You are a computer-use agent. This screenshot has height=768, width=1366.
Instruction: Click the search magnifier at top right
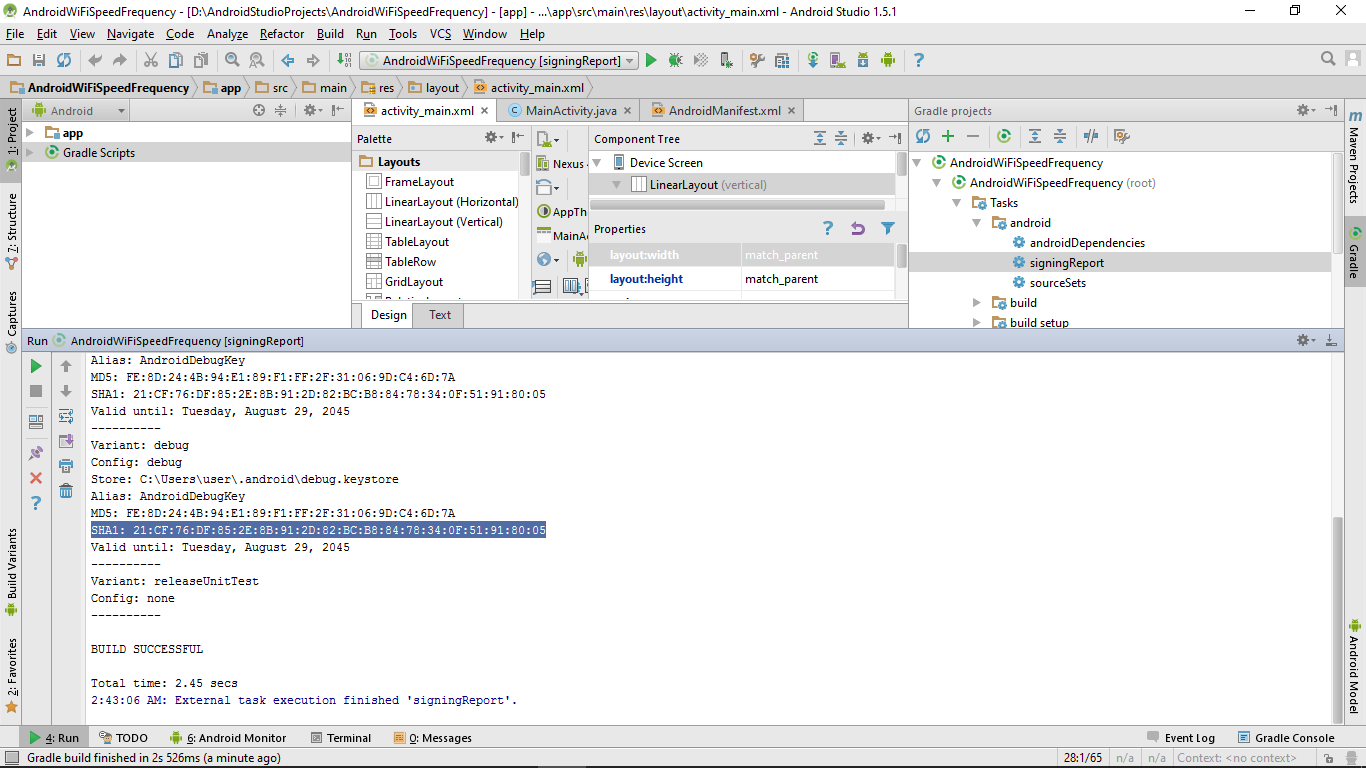1328,59
